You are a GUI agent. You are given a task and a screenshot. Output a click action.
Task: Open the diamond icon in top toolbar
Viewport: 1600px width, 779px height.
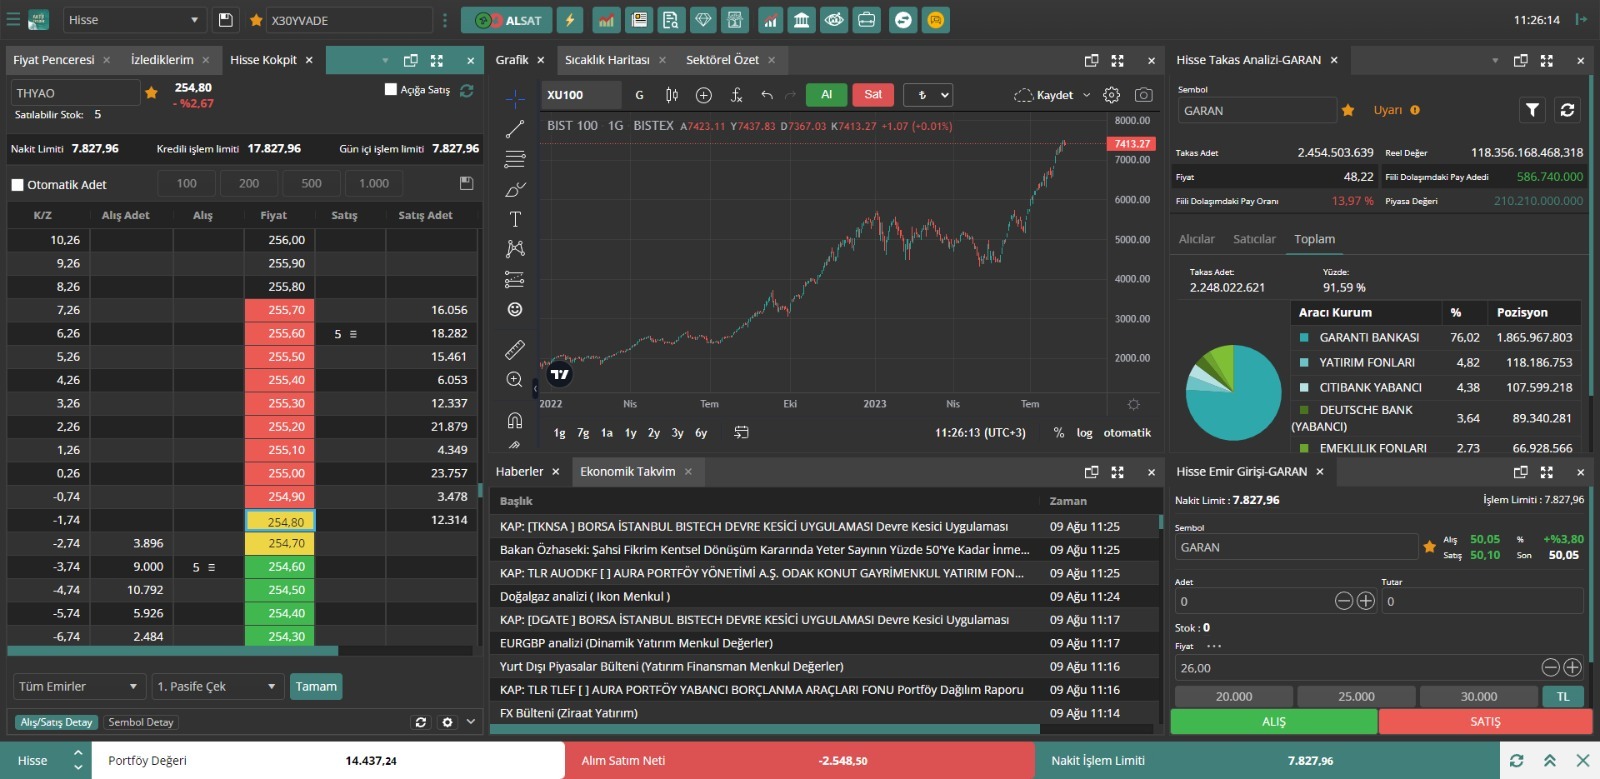click(703, 20)
